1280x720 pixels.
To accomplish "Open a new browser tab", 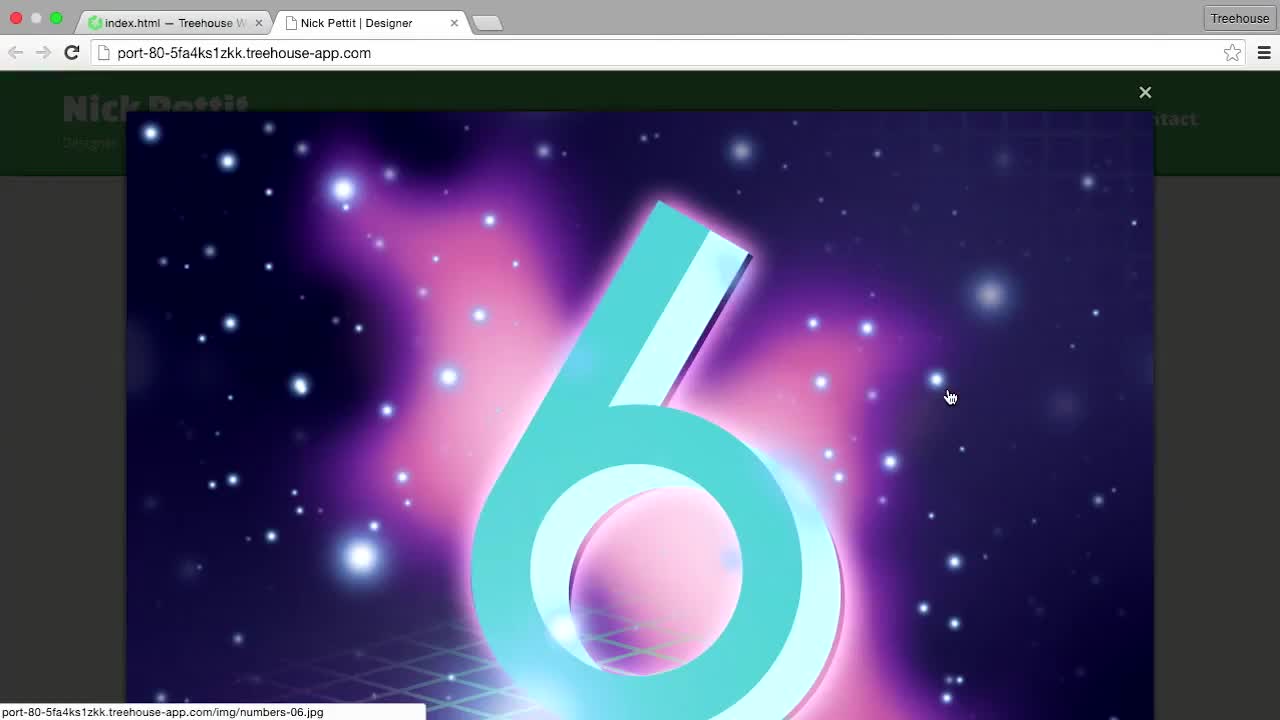I will pos(487,20).
